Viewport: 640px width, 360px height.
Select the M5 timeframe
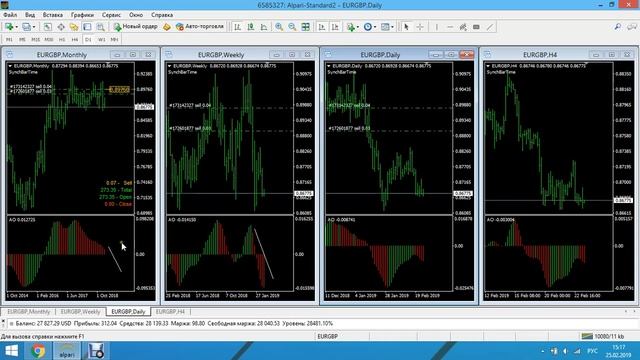pyautogui.click(x=22, y=40)
